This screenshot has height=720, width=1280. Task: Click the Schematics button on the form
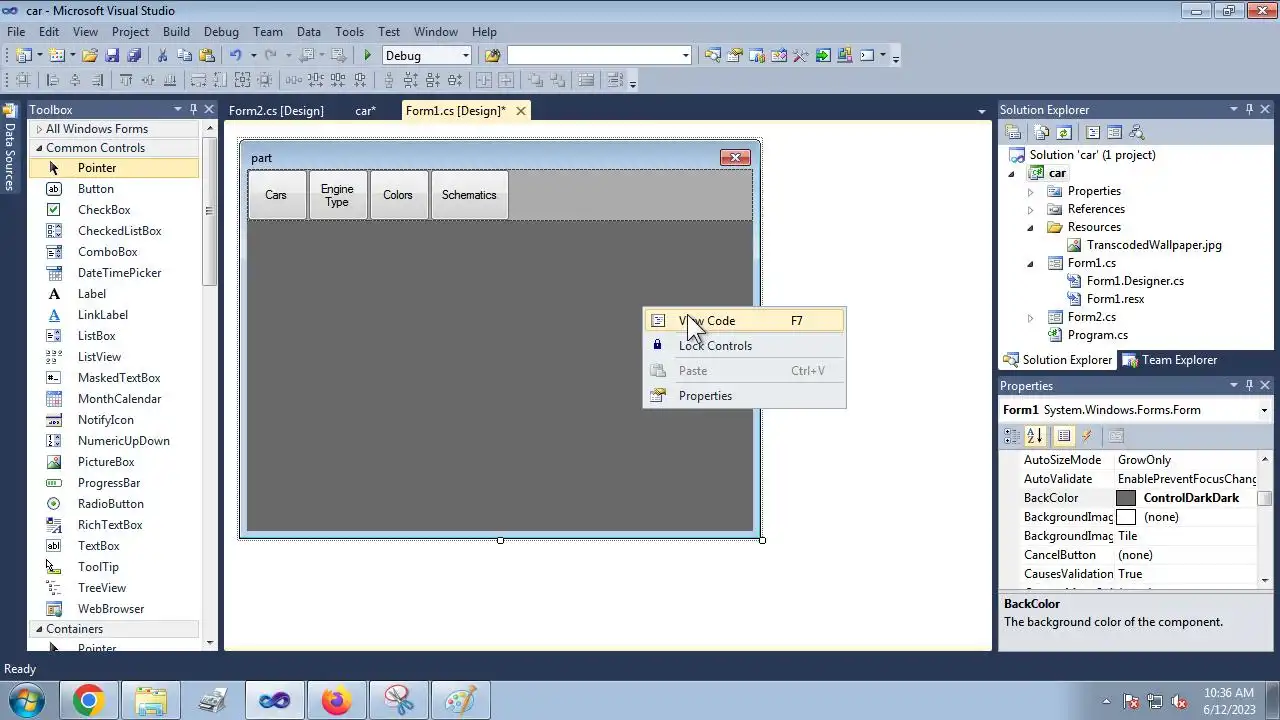469,195
